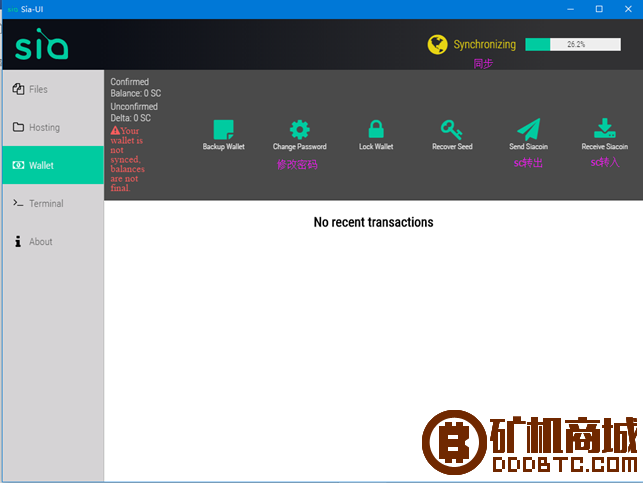Screen dimensions: 643x483
Task: Open the Terminal tab
Action: pyautogui.click(x=53, y=203)
